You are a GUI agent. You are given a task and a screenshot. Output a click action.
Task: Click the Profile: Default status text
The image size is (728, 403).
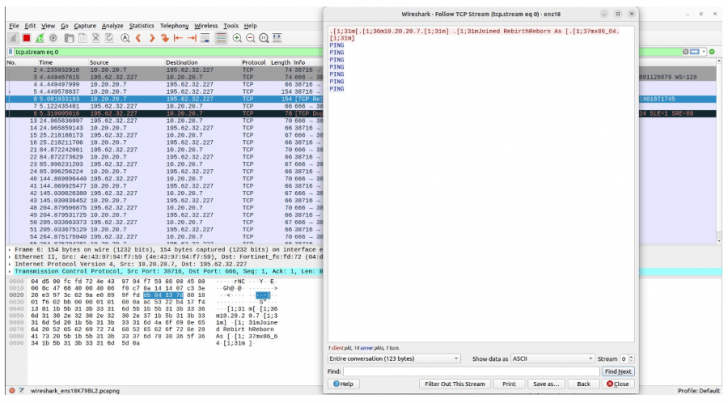point(698,391)
